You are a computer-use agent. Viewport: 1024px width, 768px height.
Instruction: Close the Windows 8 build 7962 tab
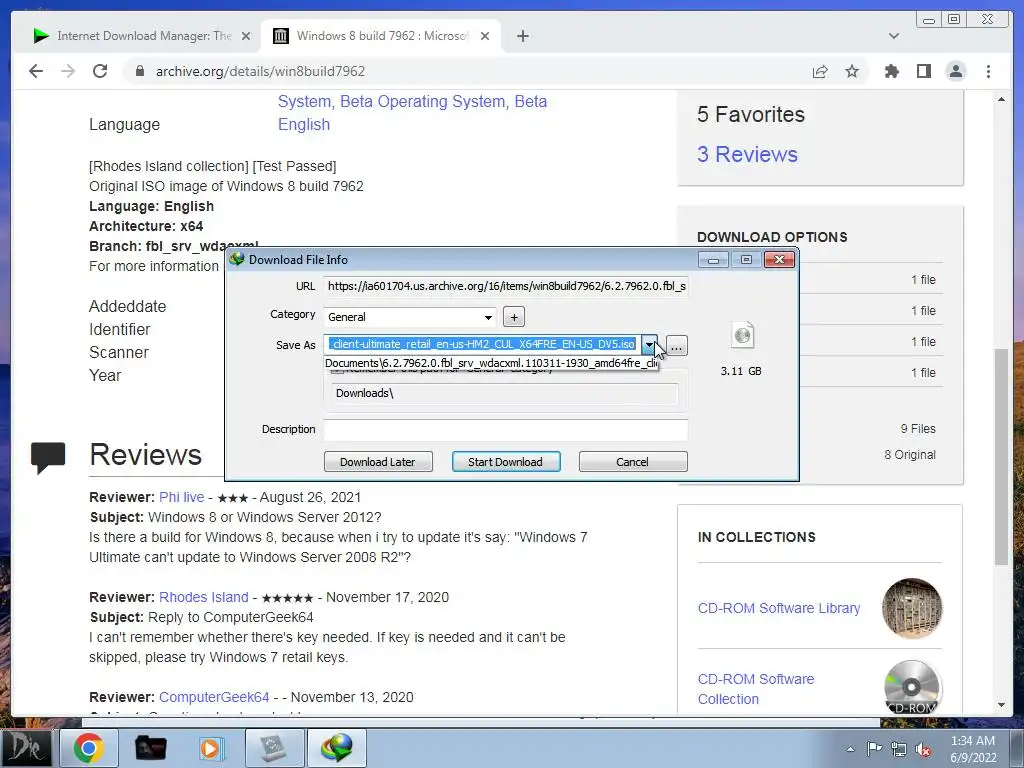[485, 36]
